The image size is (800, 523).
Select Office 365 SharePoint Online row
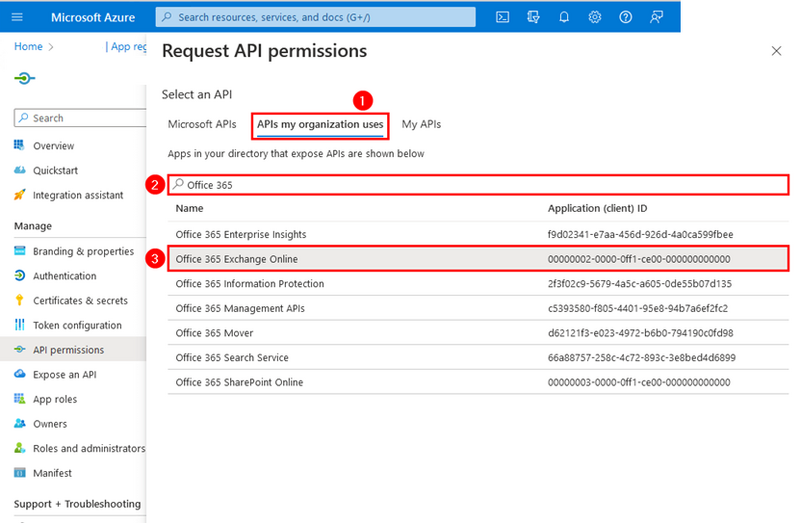[478, 382]
